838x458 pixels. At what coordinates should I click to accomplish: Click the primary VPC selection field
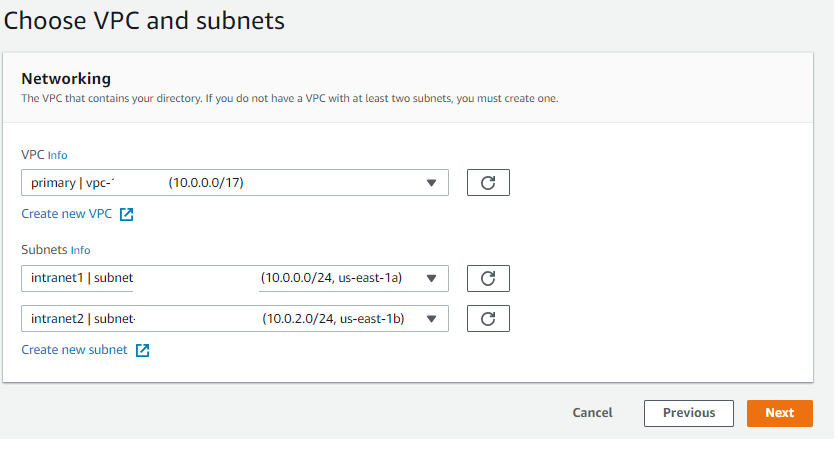click(x=220, y=183)
